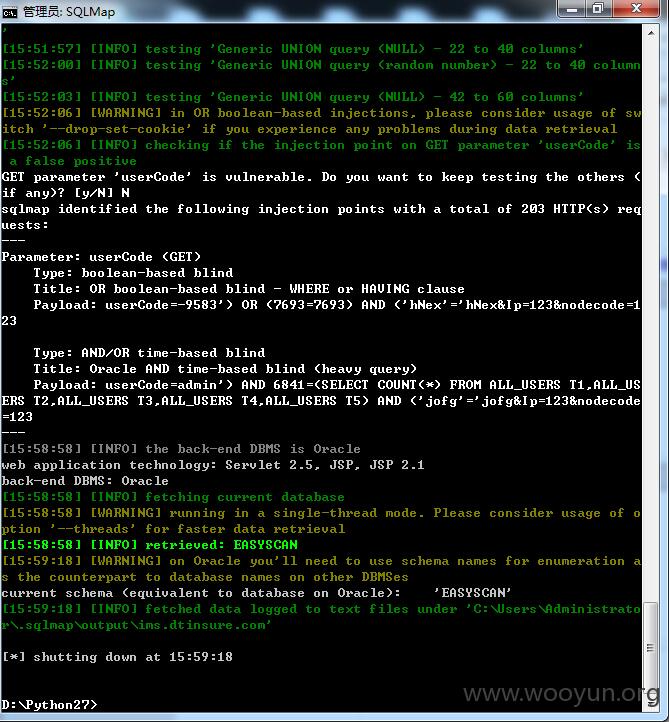Click the 'if any)? [y/N] N' line

click(x=65, y=193)
